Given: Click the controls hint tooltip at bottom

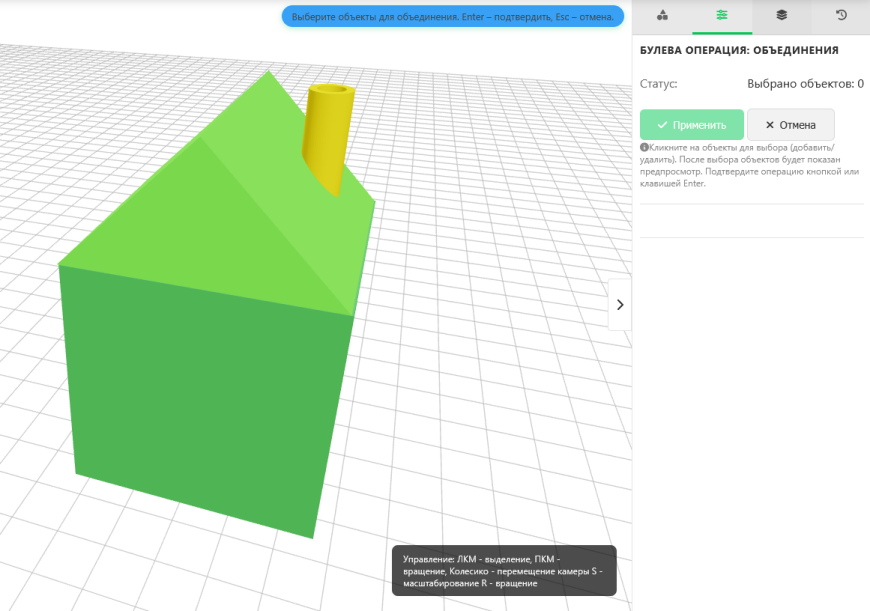Looking at the screenshot, I should (x=505, y=572).
